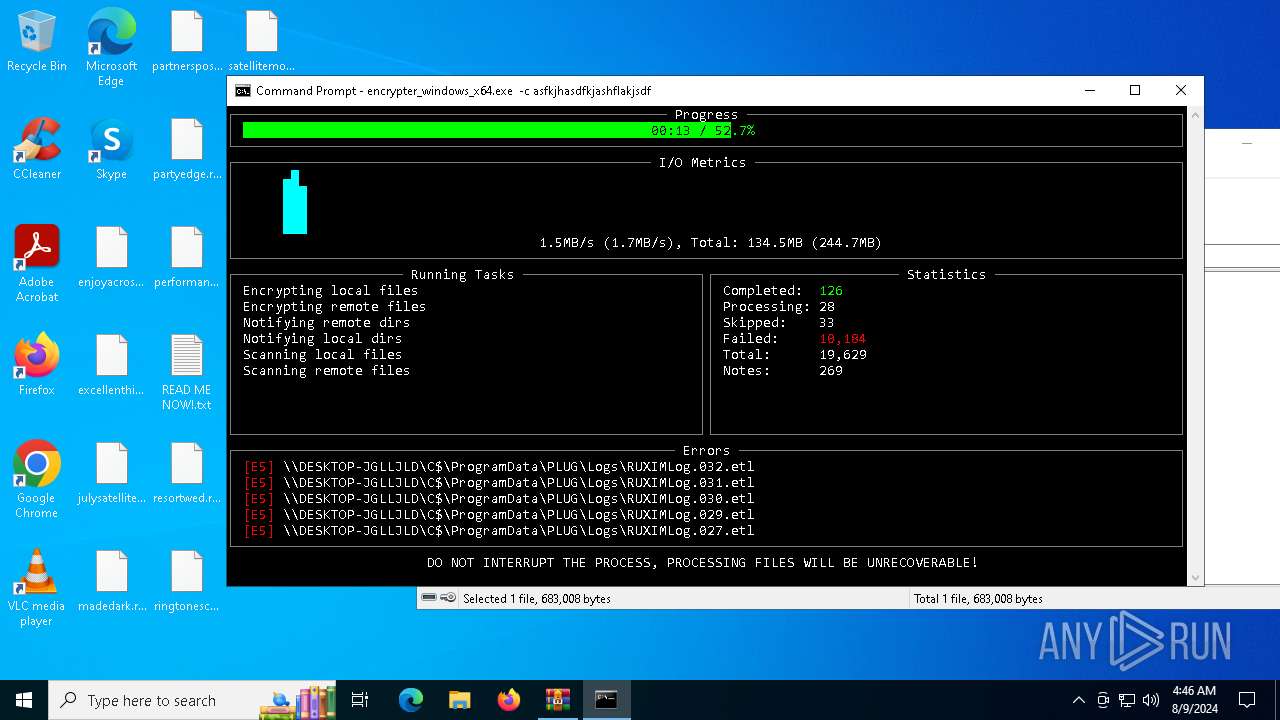The height and width of the screenshot is (720, 1280).
Task: Open network status tray icon
Action: tap(1127, 700)
